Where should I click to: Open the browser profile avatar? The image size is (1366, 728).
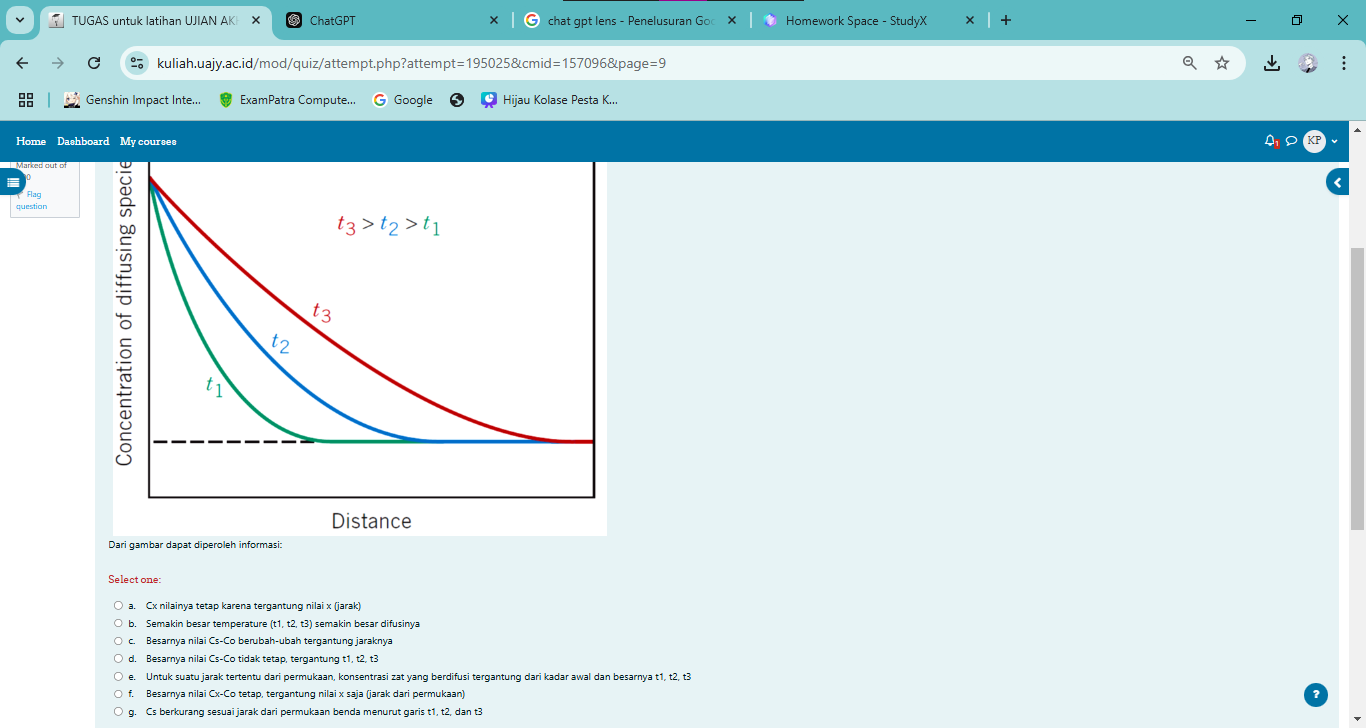pos(1308,63)
